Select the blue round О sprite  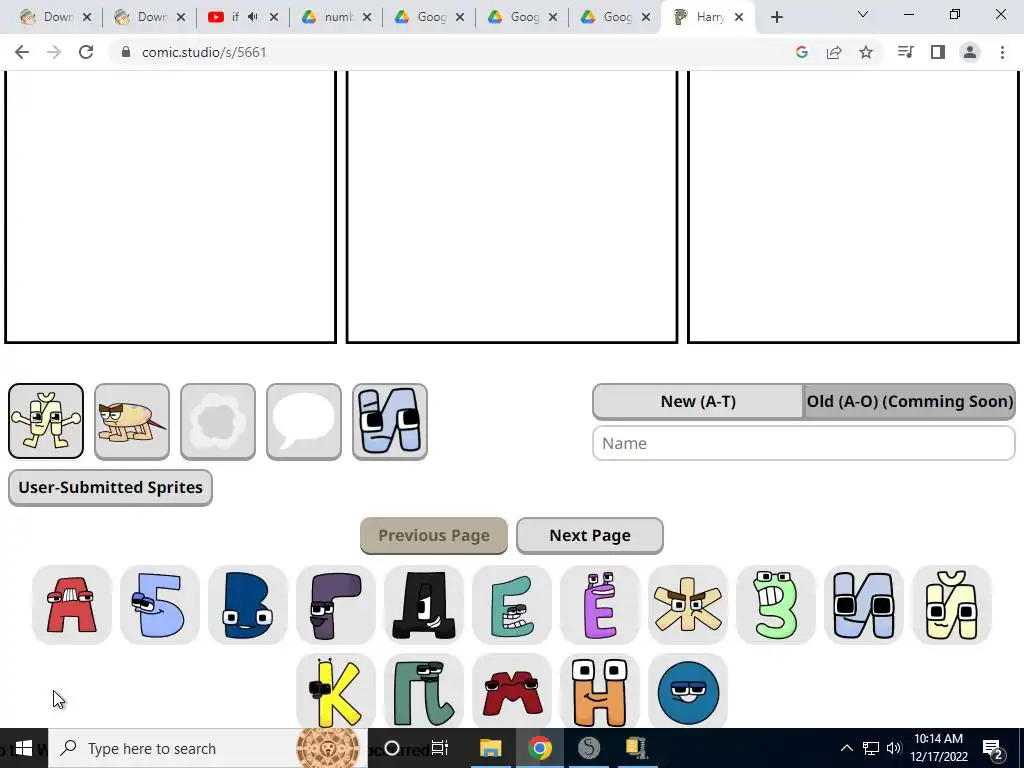(x=688, y=691)
